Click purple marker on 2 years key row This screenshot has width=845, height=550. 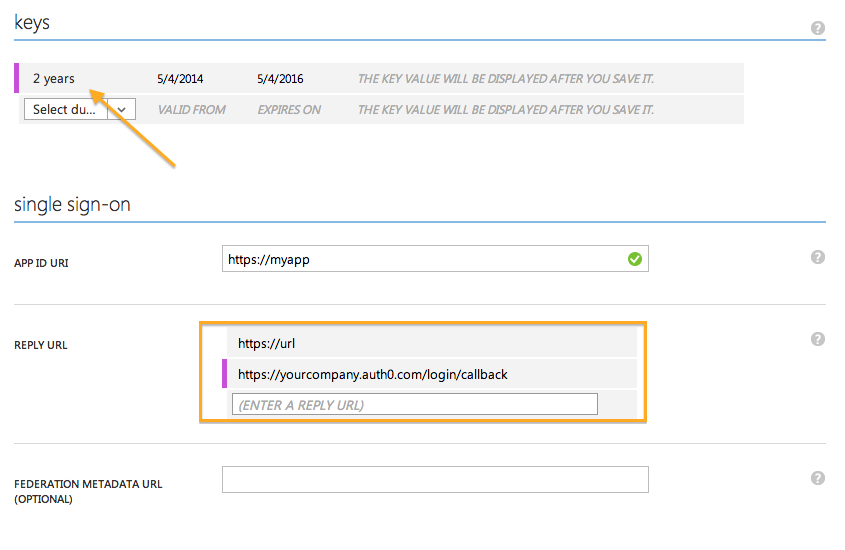(x=16, y=78)
